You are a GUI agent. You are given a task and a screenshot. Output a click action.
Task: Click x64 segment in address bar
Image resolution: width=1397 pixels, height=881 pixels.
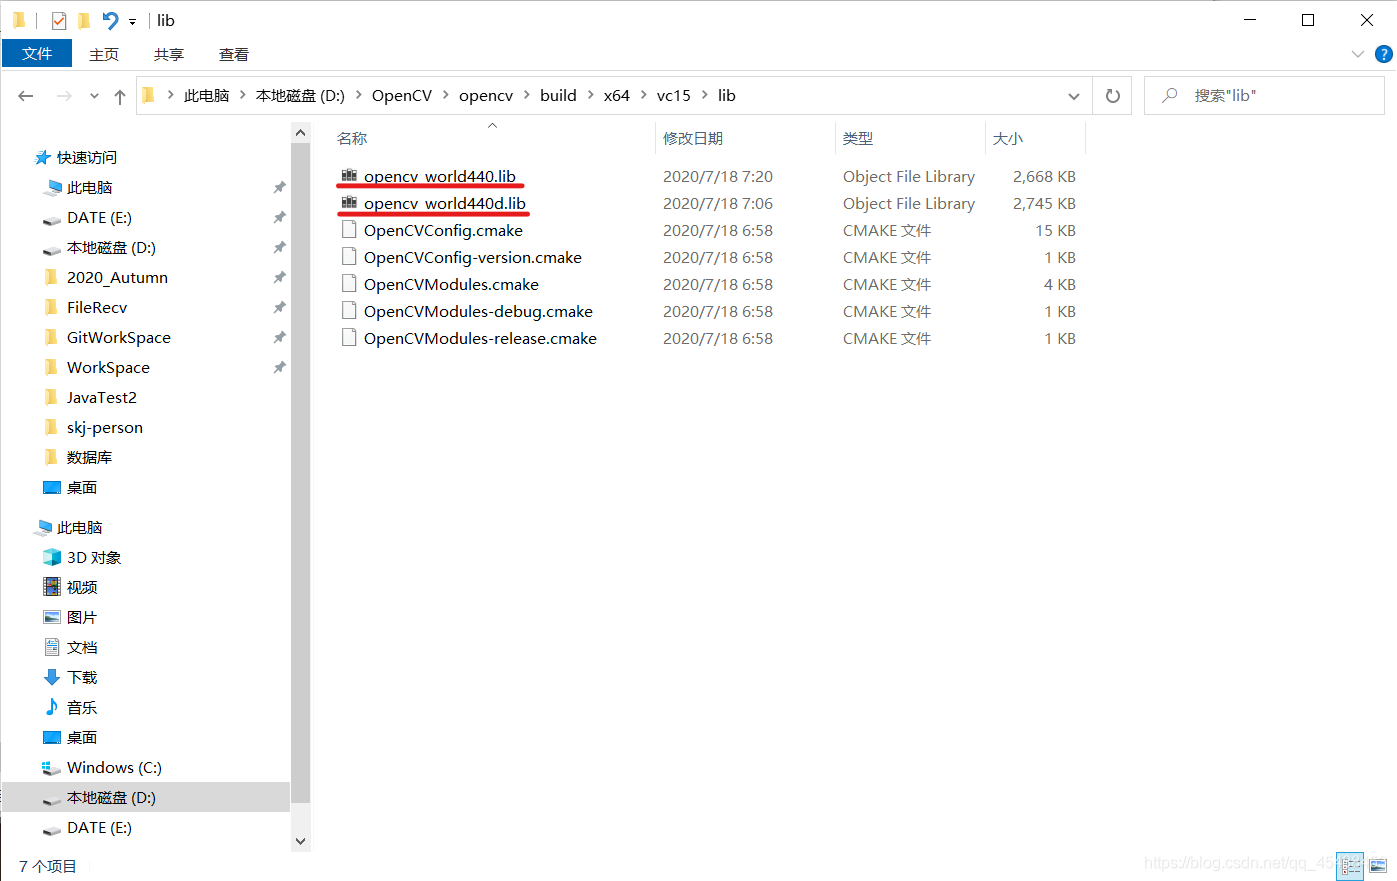pyautogui.click(x=617, y=96)
